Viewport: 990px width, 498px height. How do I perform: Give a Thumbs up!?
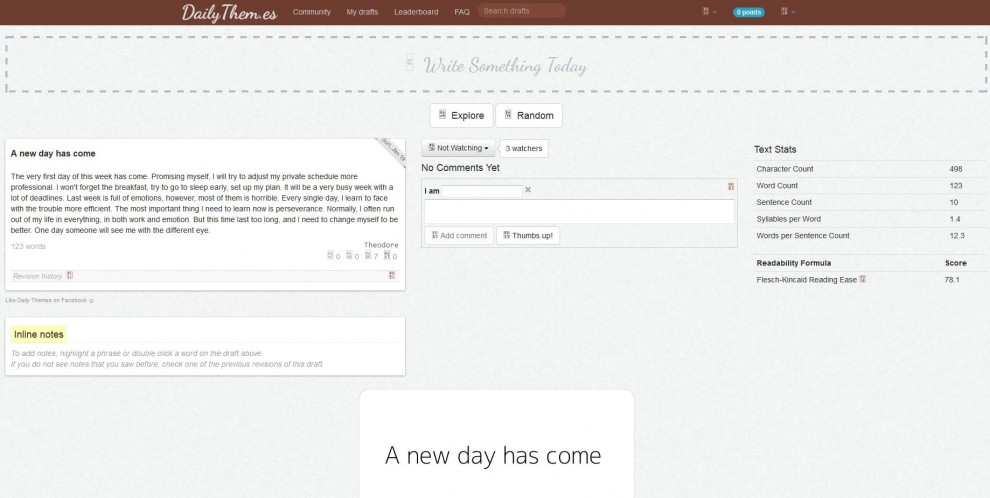(x=528, y=235)
